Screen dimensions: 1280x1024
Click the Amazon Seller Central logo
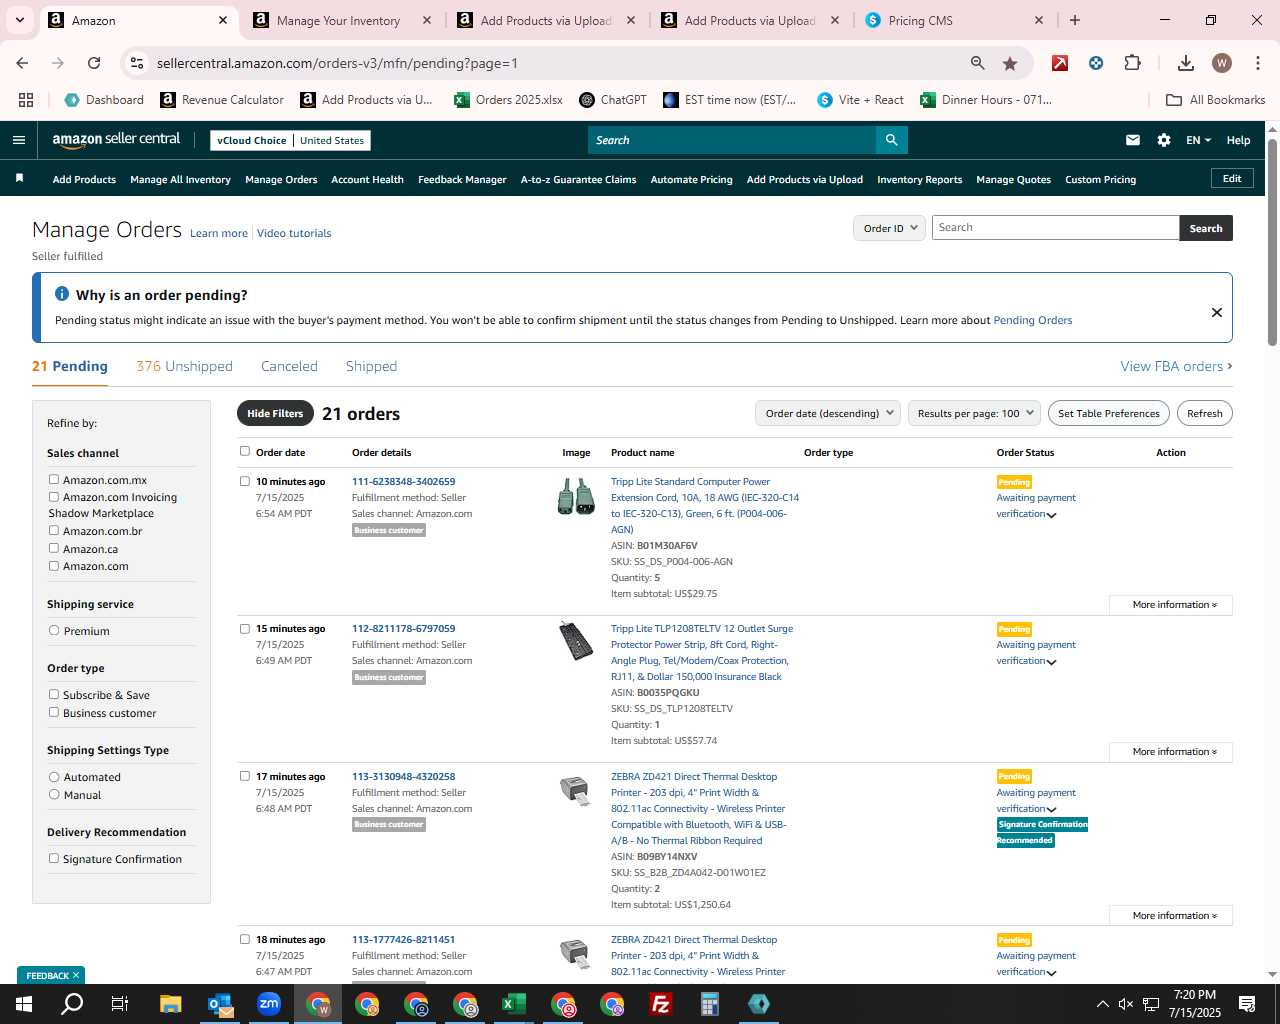pos(116,140)
